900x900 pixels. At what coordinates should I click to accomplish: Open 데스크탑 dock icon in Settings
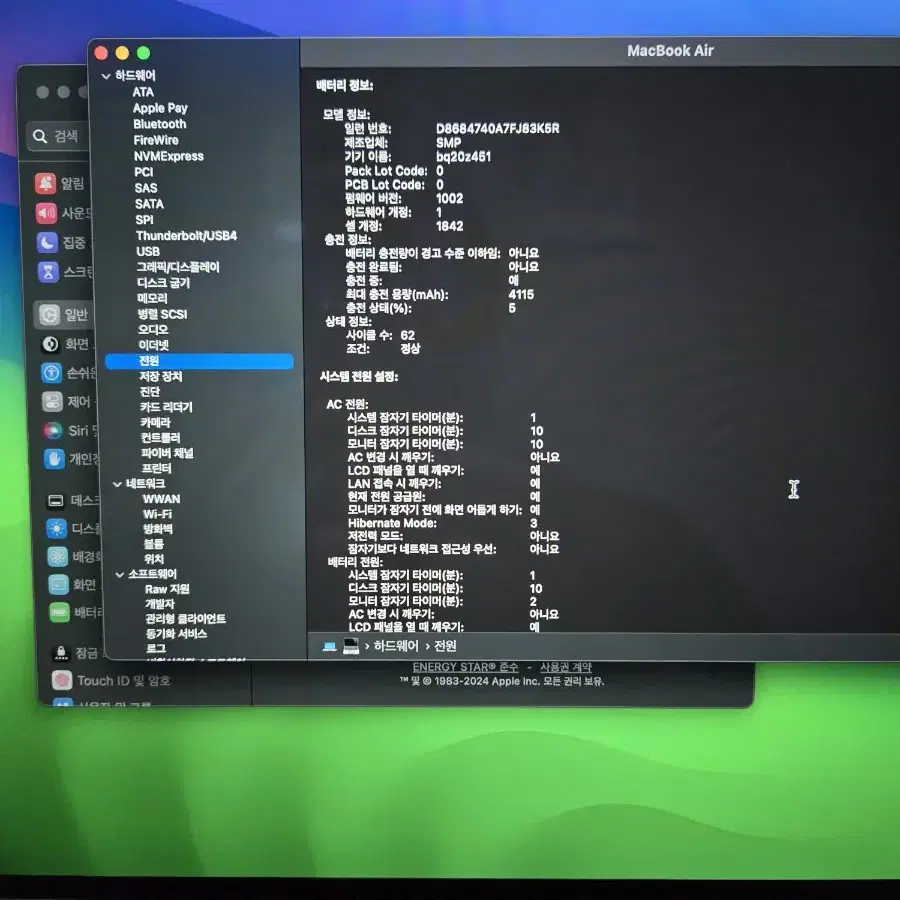56,501
